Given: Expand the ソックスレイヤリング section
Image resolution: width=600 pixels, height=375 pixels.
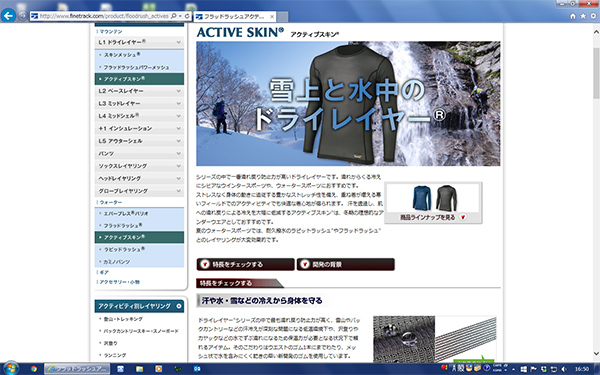Looking at the screenshot, I should tap(139, 166).
